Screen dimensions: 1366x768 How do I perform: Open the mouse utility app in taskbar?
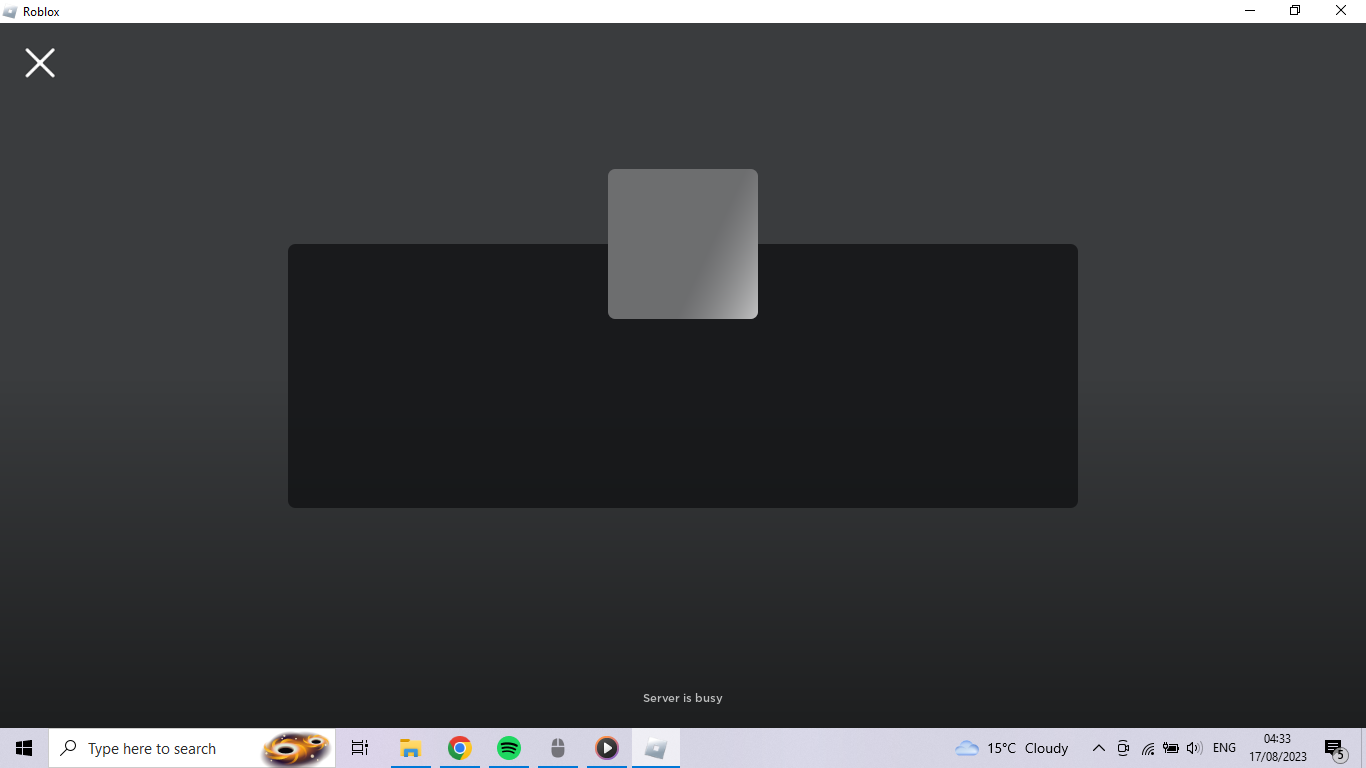(x=558, y=748)
